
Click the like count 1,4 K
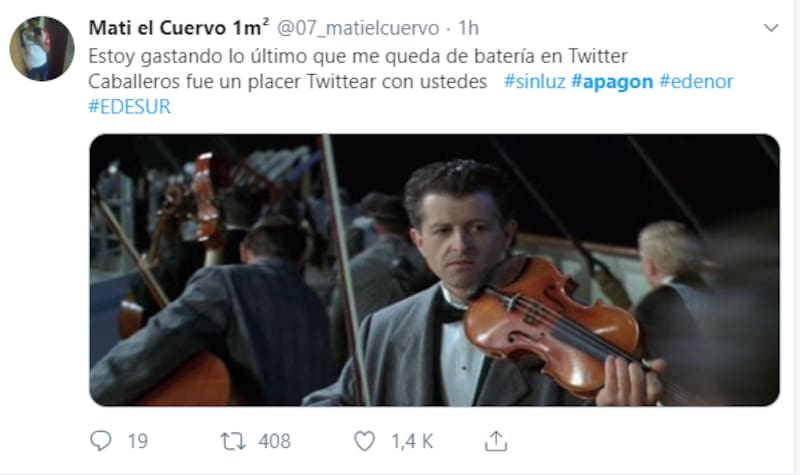[x=412, y=441]
